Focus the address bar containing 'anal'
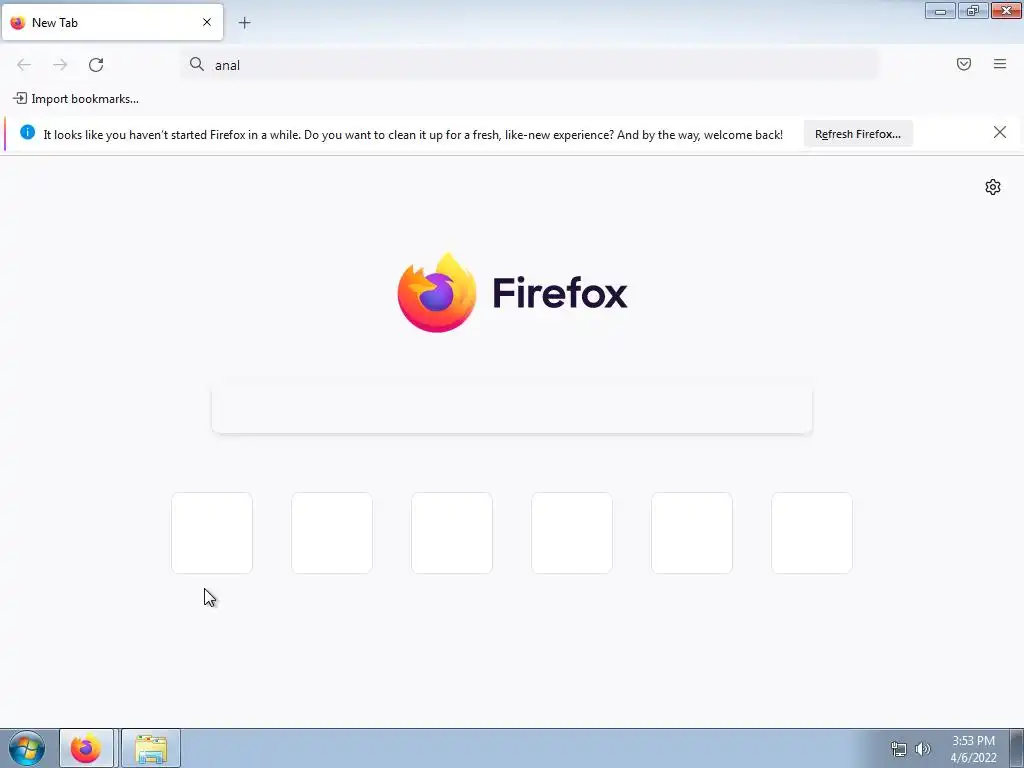This screenshot has width=1024, height=768. click(x=530, y=65)
